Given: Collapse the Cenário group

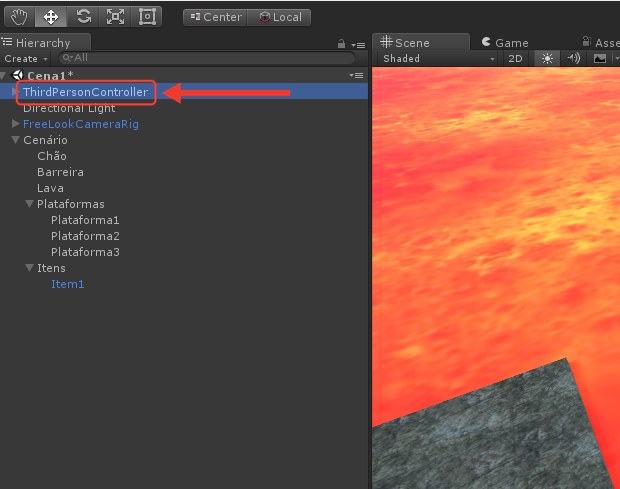Looking at the screenshot, I should 15,140.
